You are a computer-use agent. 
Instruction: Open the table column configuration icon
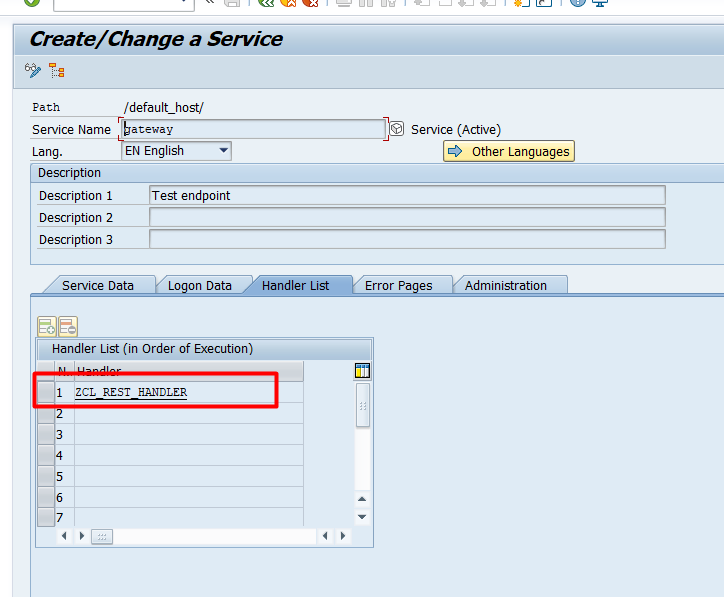click(362, 371)
